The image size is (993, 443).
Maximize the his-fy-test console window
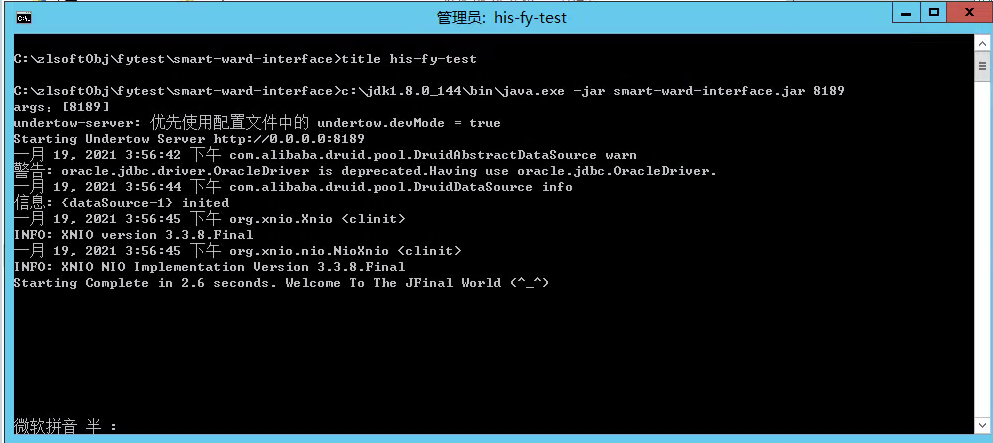pos(933,12)
